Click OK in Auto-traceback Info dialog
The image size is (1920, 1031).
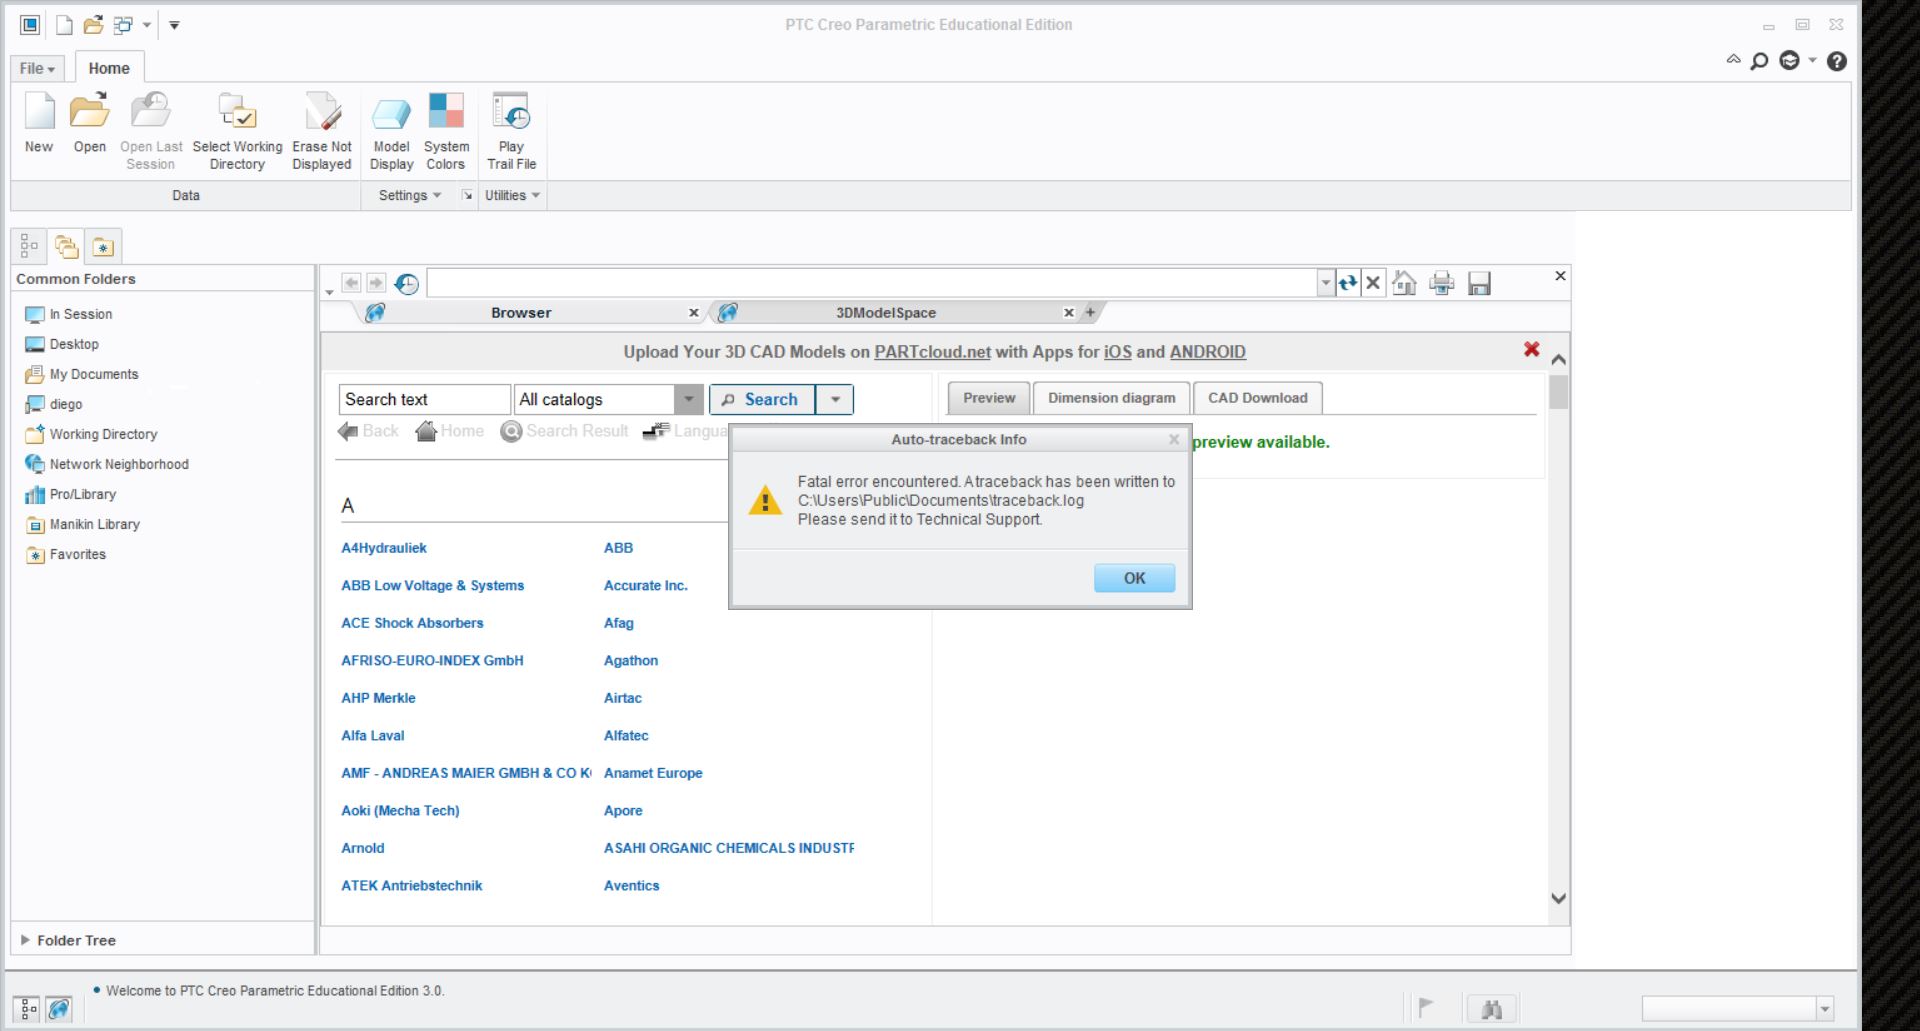1134,578
